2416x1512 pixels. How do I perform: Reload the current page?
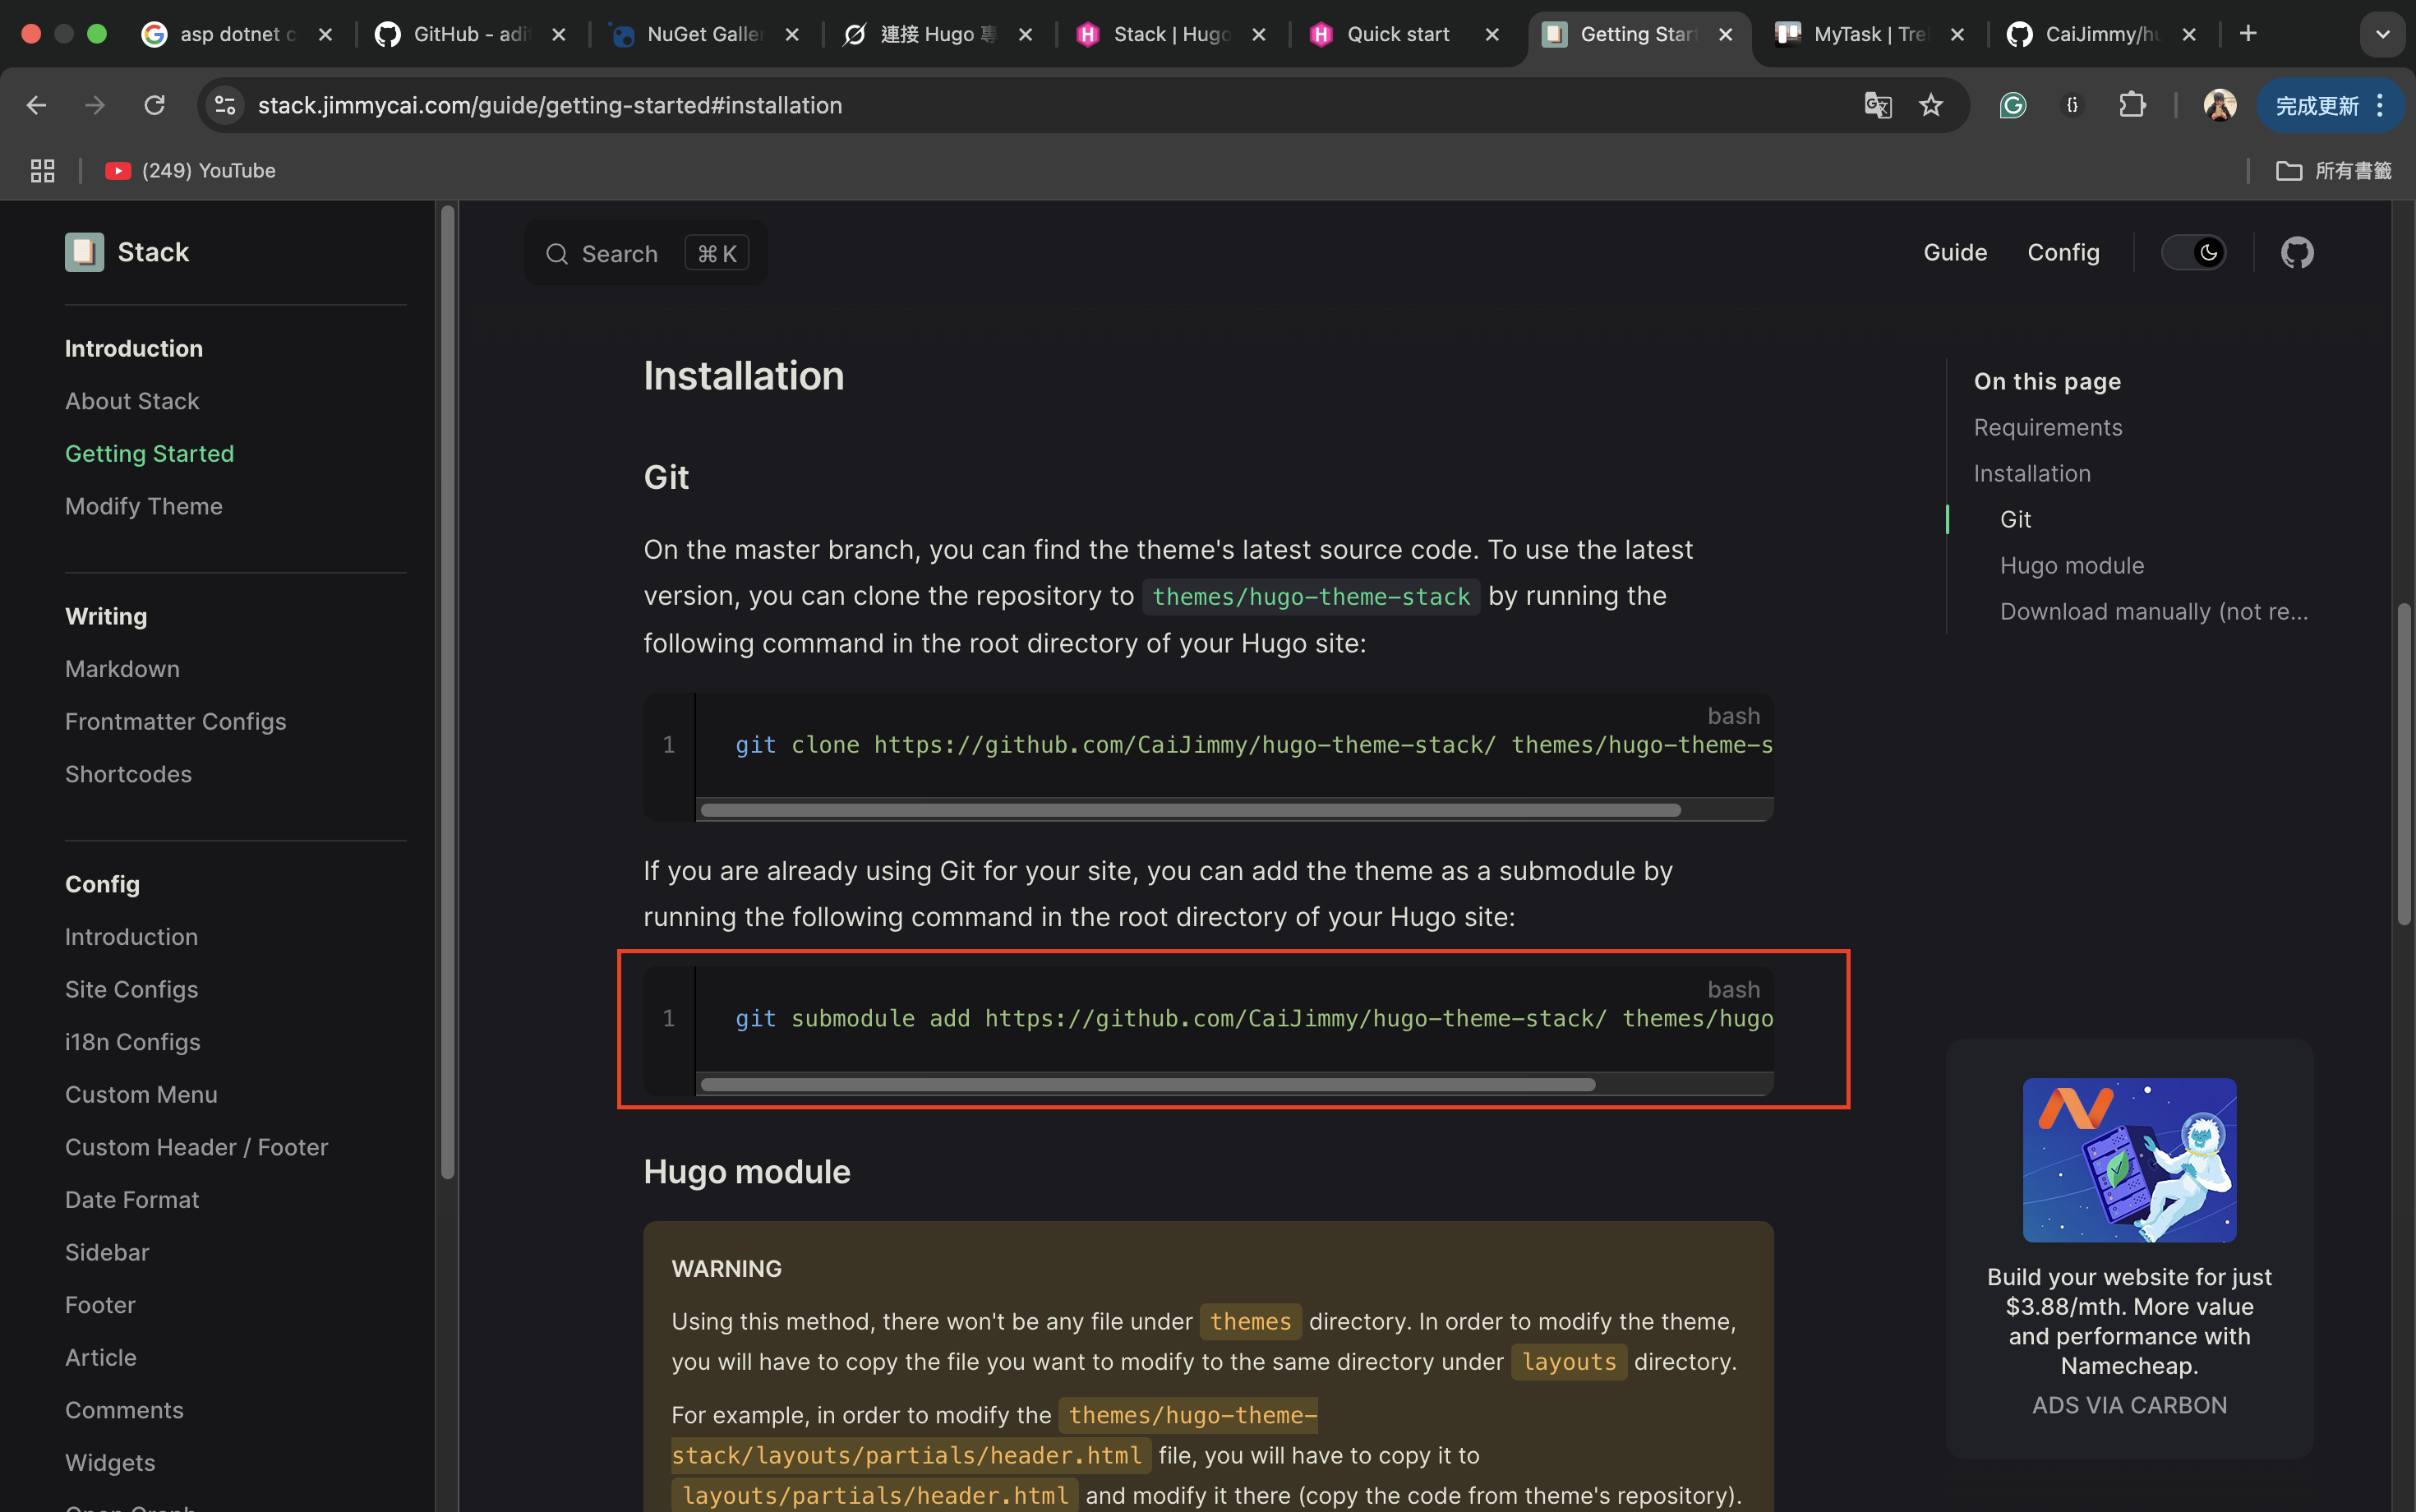tap(154, 105)
